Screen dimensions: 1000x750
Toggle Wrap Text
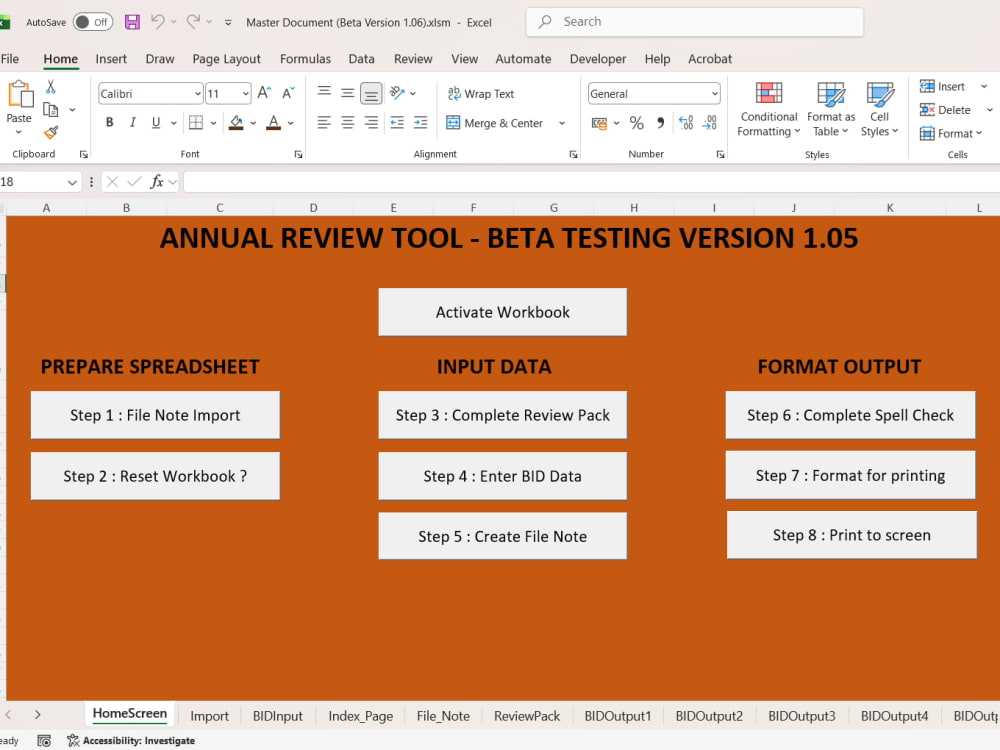point(481,94)
